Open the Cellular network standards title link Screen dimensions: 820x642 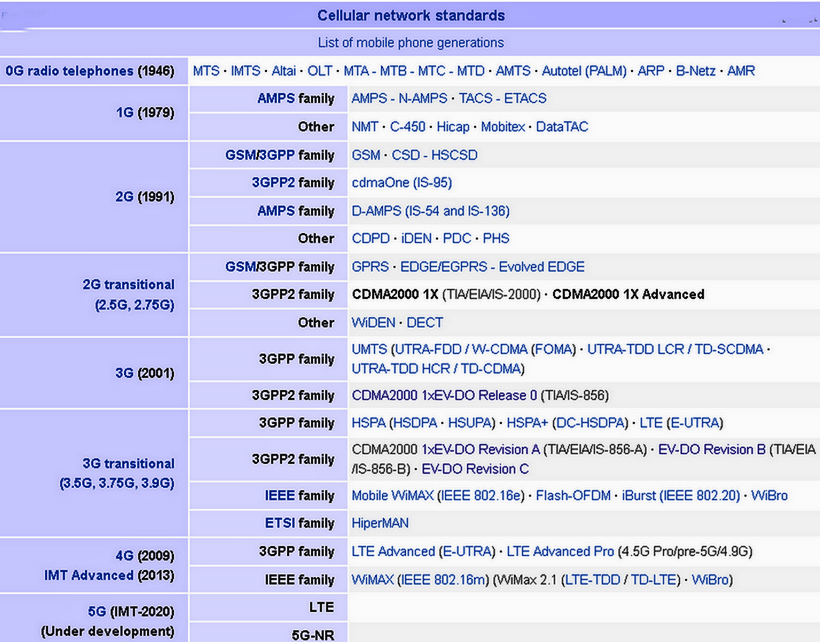click(410, 15)
